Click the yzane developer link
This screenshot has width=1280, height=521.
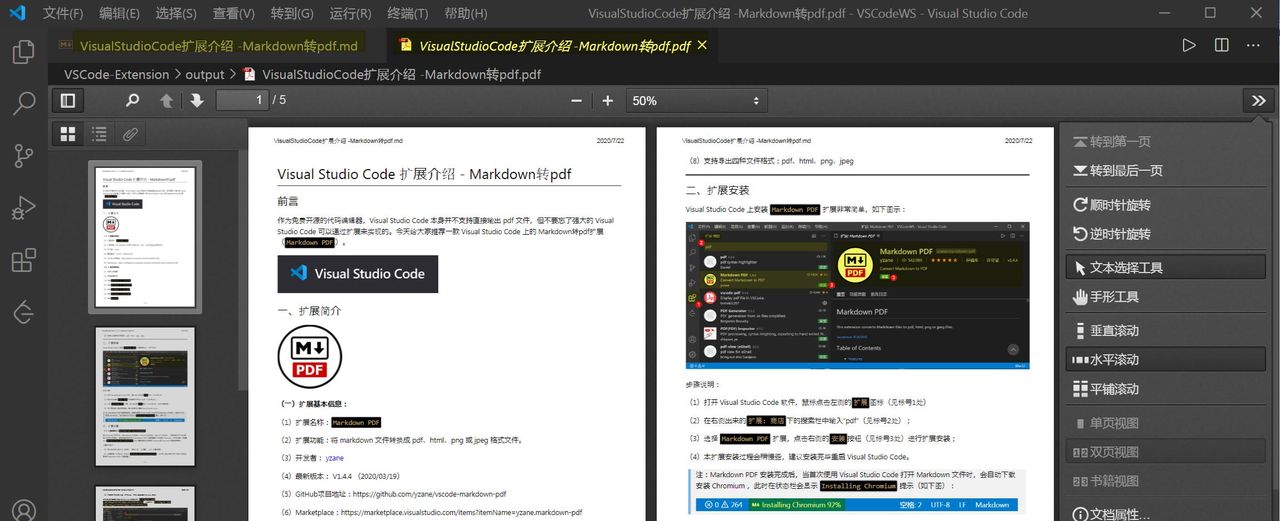334,458
